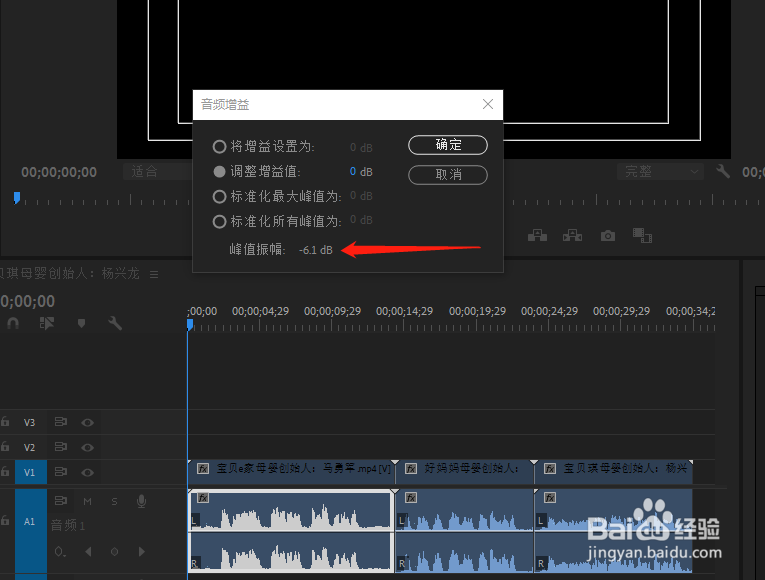765x580 pixels.
Task: Target the A1 audio track header
Action: coord(30,521)
